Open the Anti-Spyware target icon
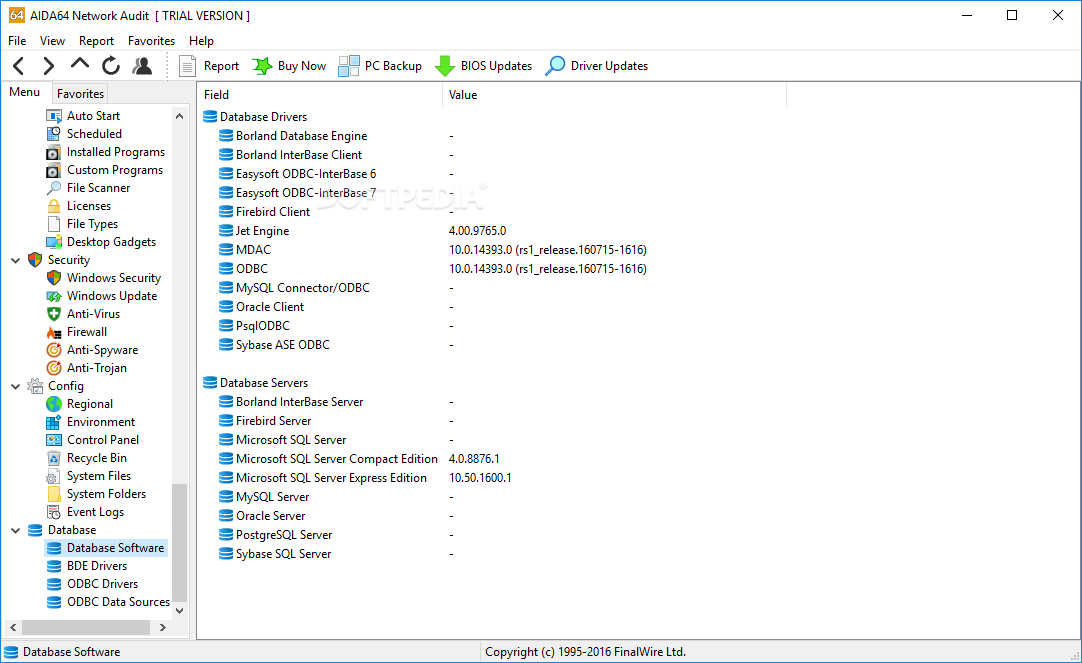 point(53,350)
